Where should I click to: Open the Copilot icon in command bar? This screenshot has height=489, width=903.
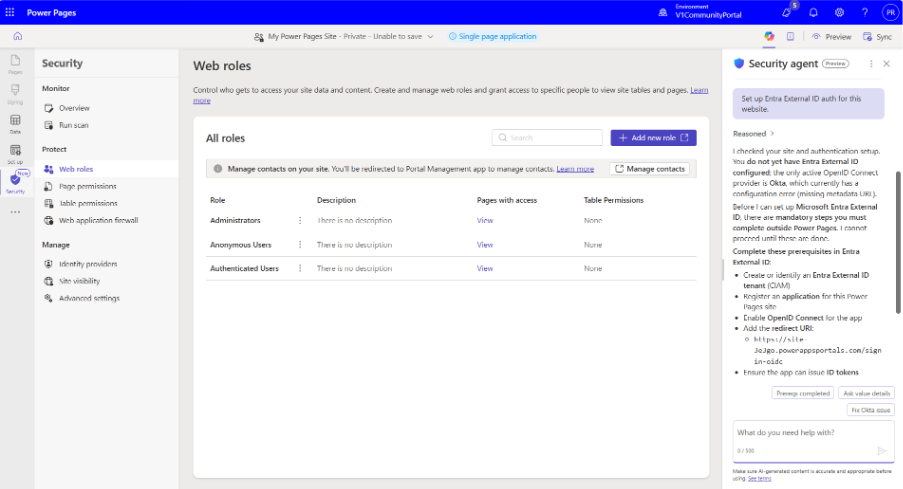coord(769,36)
